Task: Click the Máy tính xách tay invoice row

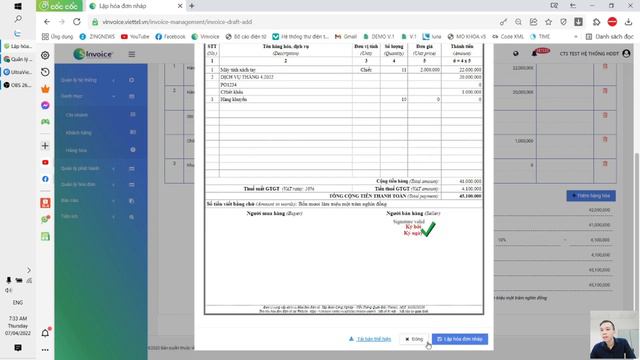Action: pyautogui.click(x=344, y=70)
